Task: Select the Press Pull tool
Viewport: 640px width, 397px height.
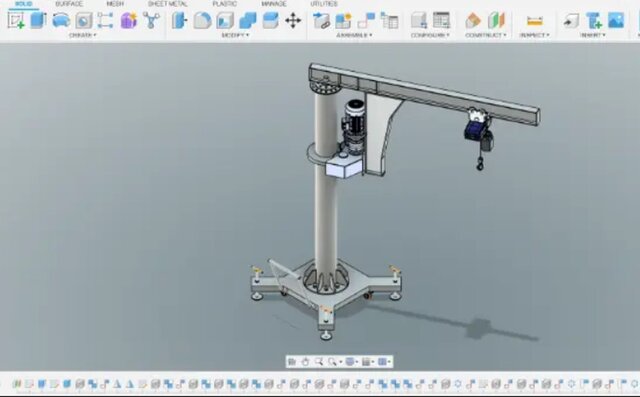Action: pos(179,20)
